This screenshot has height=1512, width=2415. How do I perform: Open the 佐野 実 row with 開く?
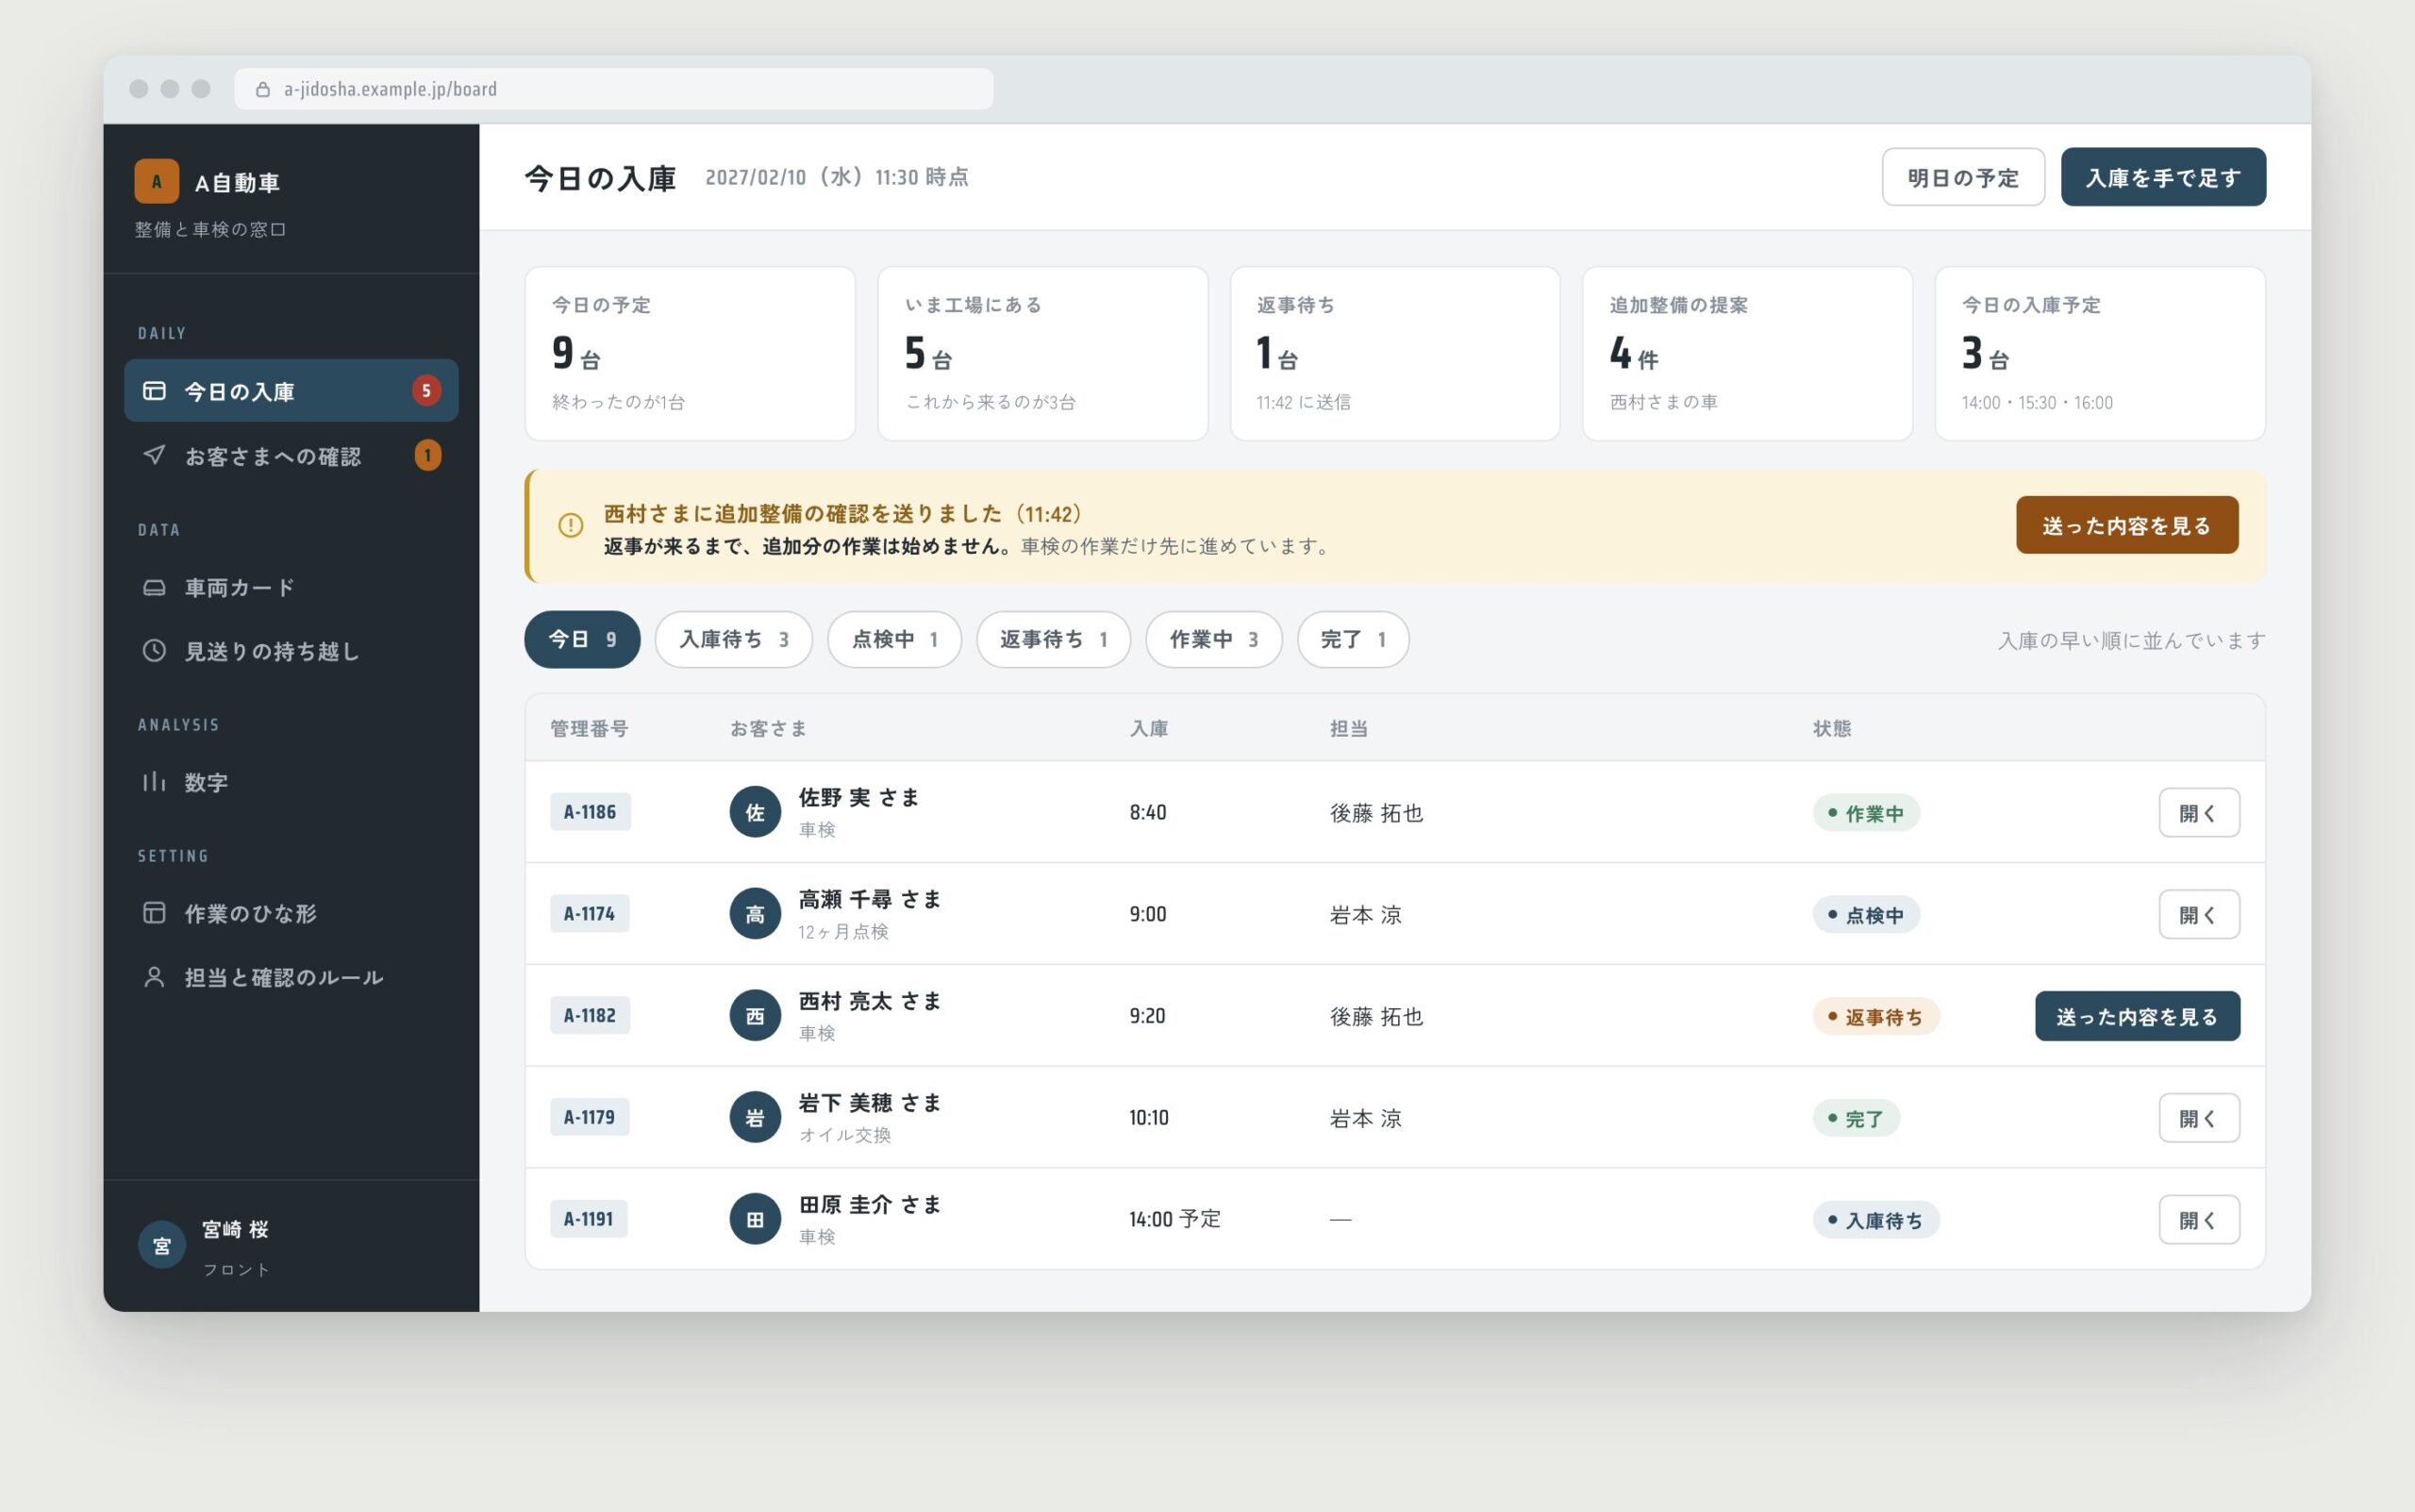pyautogui.click(x=2199, y=812)
